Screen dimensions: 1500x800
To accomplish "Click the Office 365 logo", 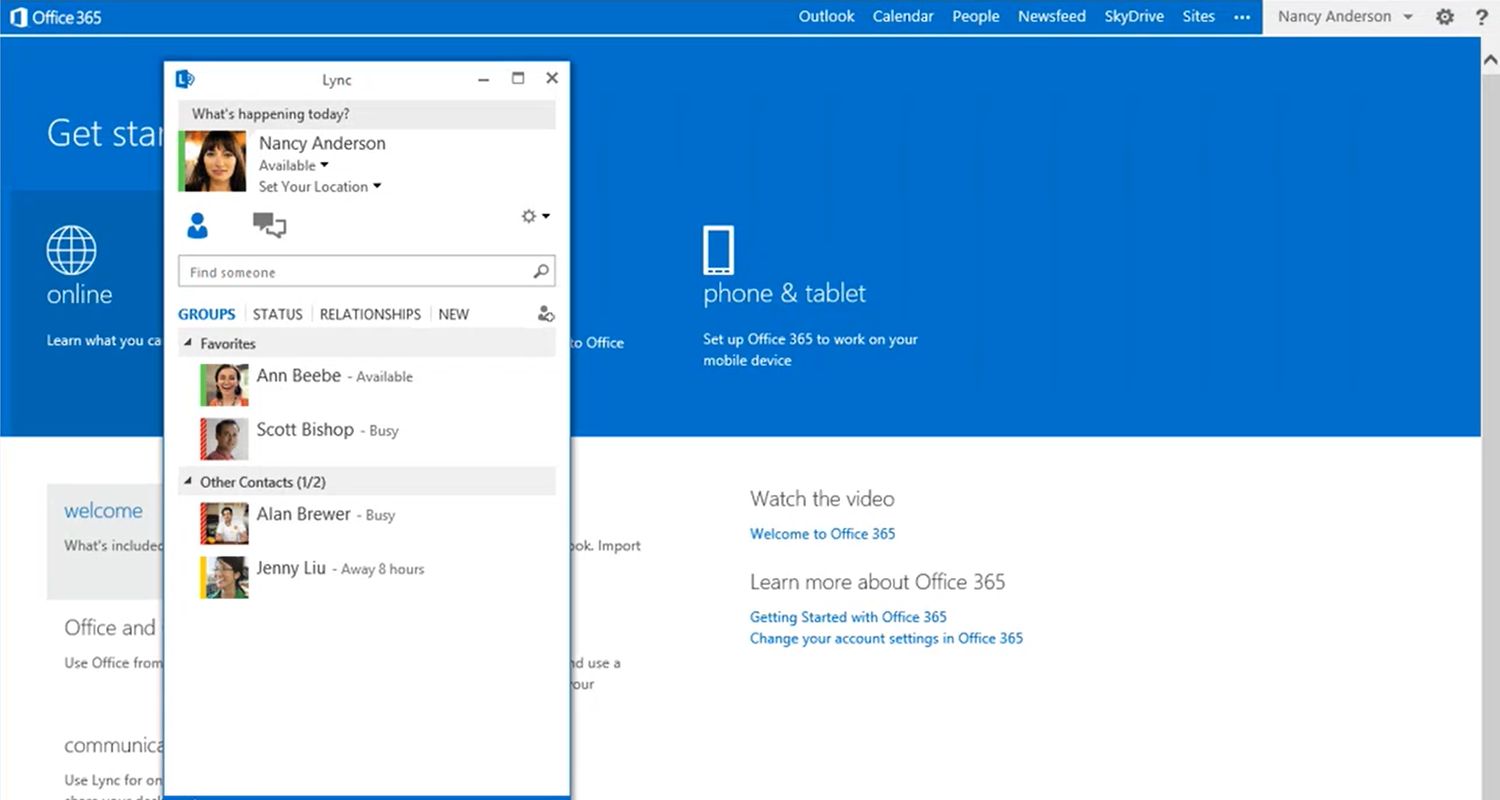I will click(x=56, y=17).
